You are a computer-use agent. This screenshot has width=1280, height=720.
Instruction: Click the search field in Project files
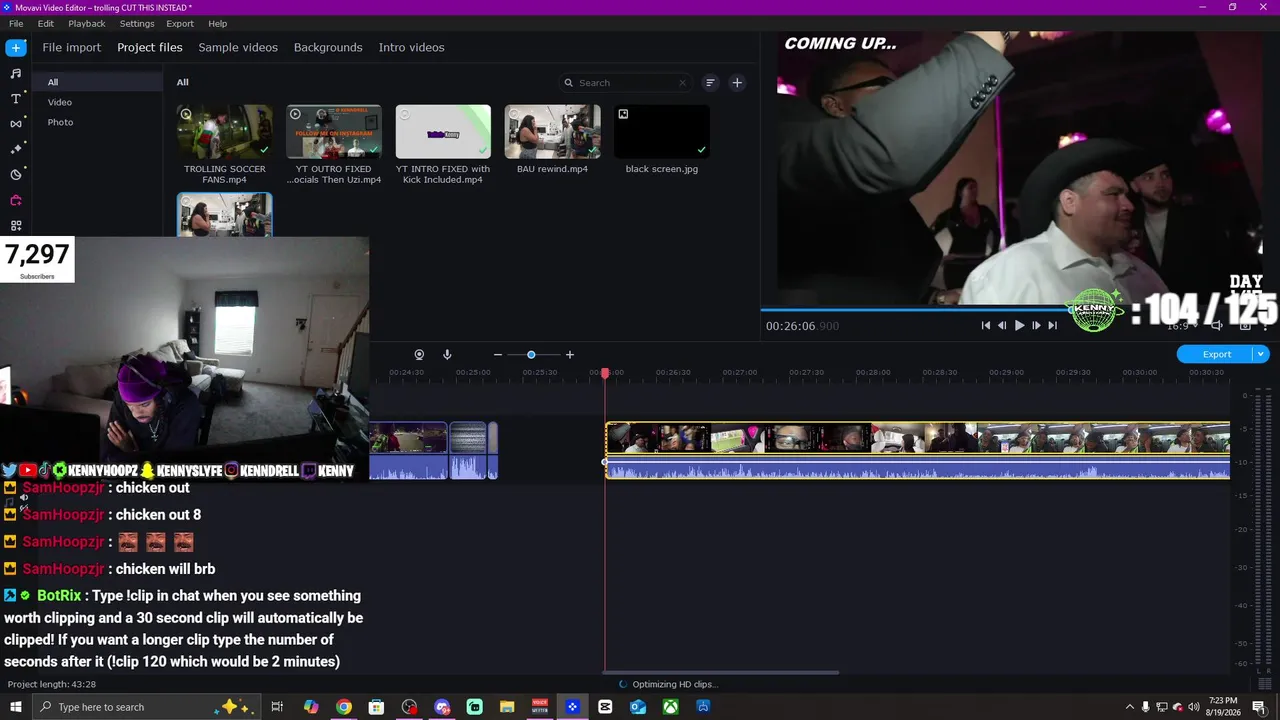pyautogui.click(x=626, y=83)
